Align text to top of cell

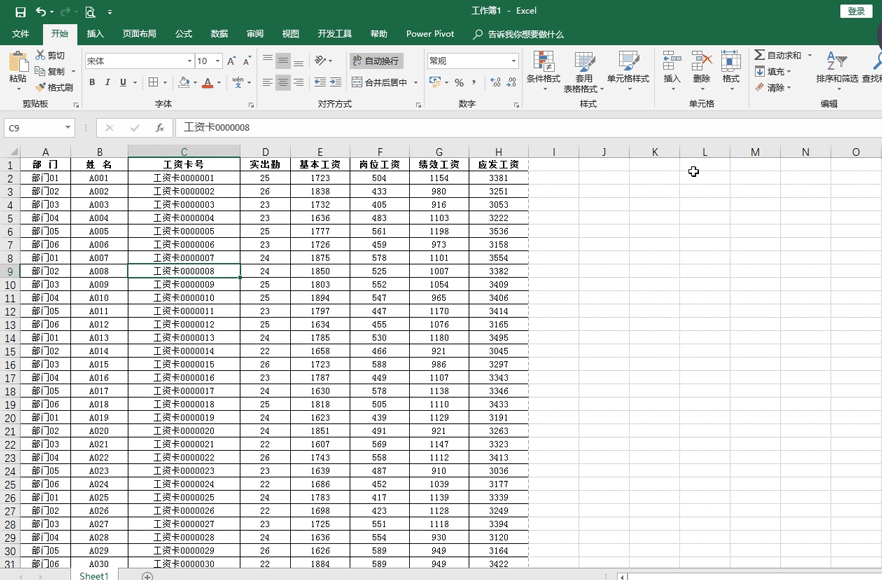pos(268,61)
